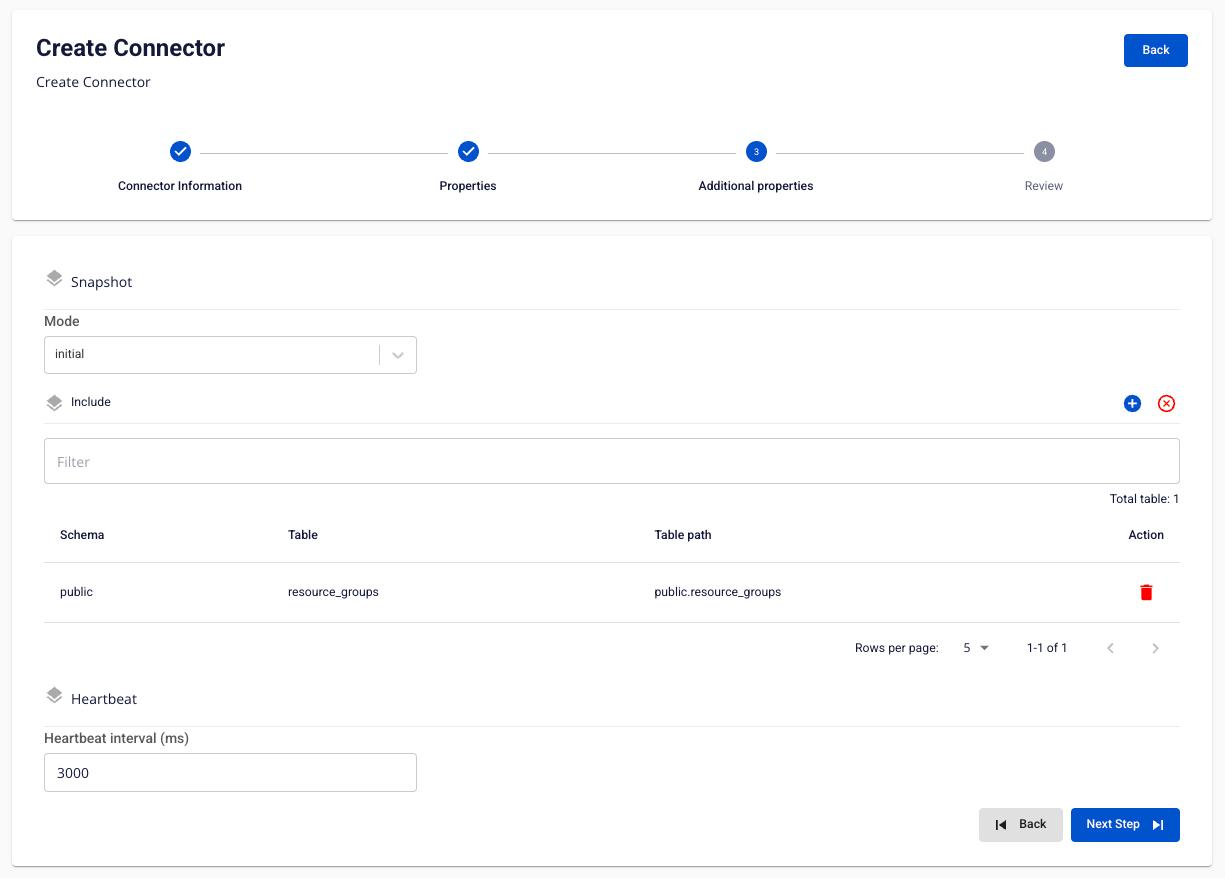This screenshot has width=1225, height=878.
Task: Click the Connector Information completed step icon
Action: pos(180,152)
